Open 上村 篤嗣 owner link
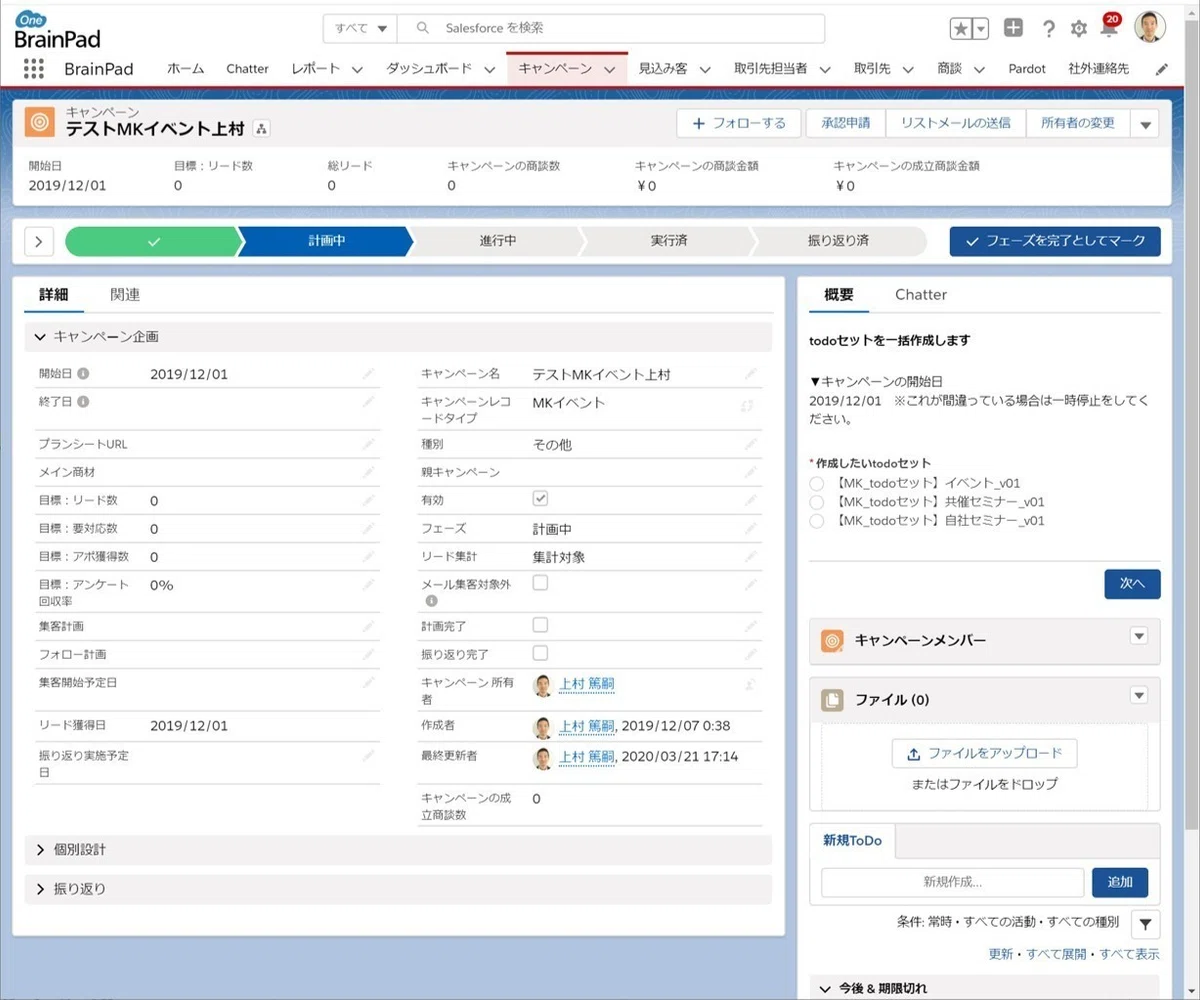Viewport: 1200px width, 1000px height. pos(586,684)
